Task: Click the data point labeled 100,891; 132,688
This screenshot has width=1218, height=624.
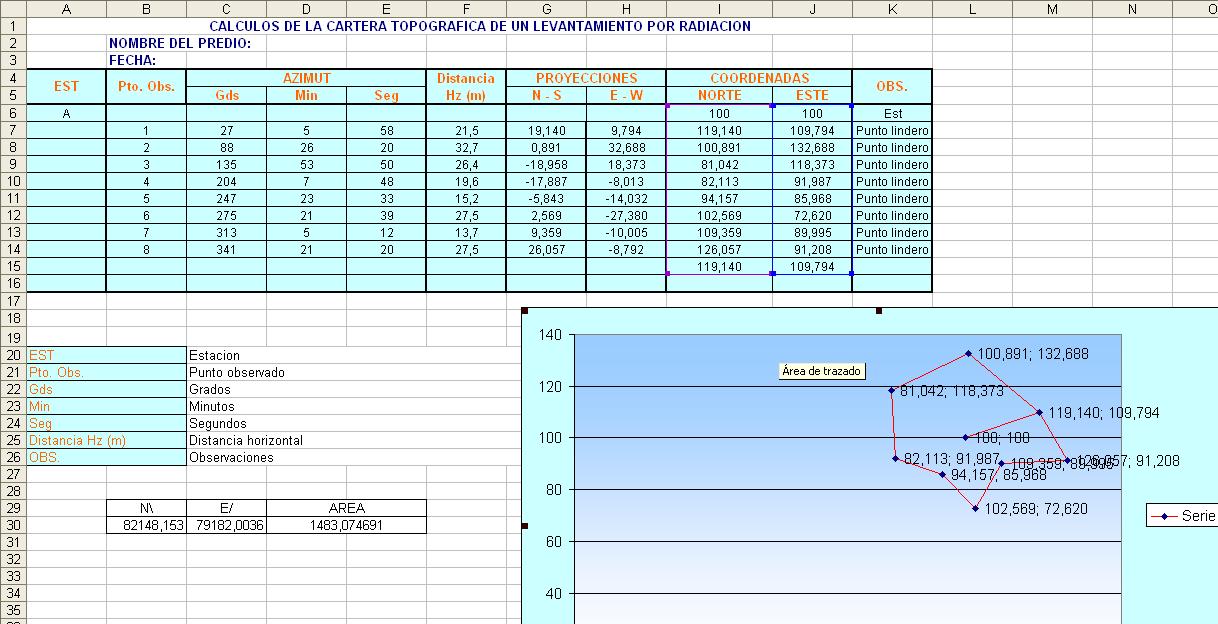Action: [x=968, y=352]
